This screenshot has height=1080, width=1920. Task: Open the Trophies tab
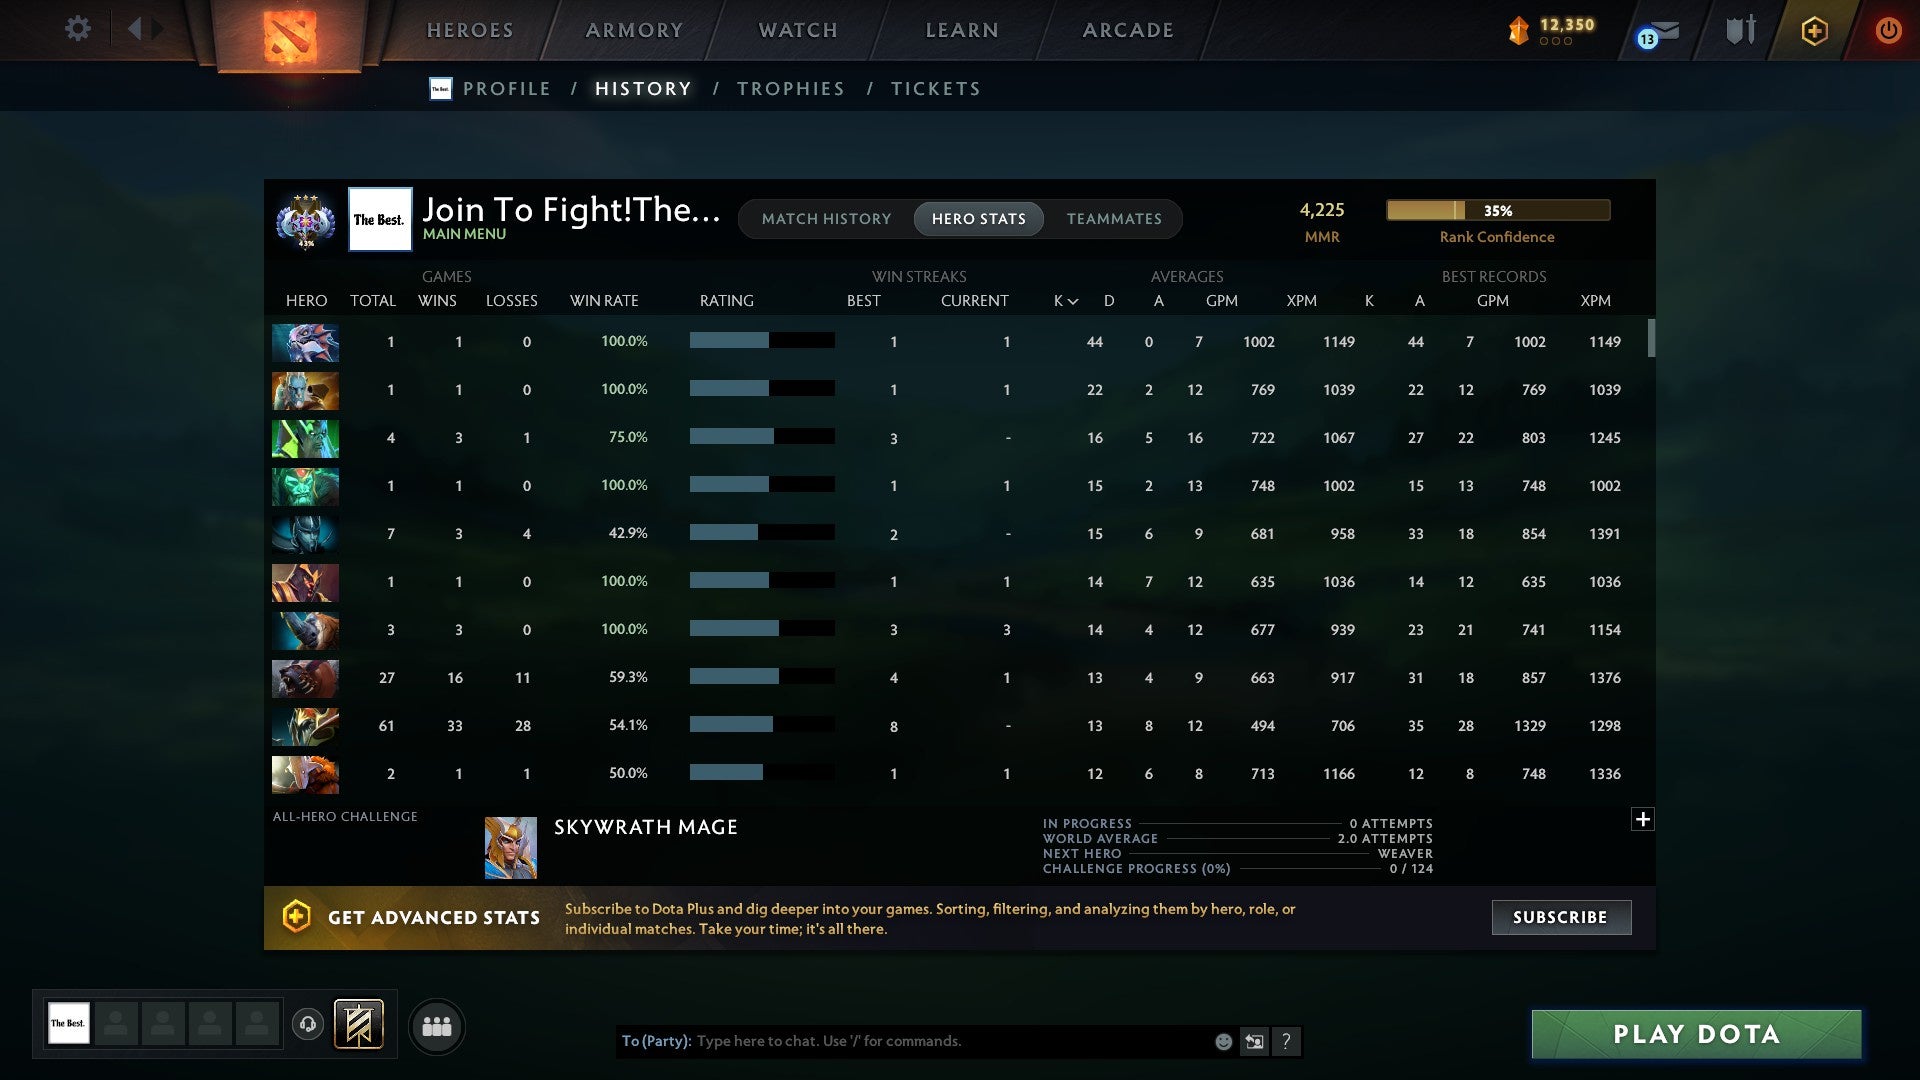(790, 89)
